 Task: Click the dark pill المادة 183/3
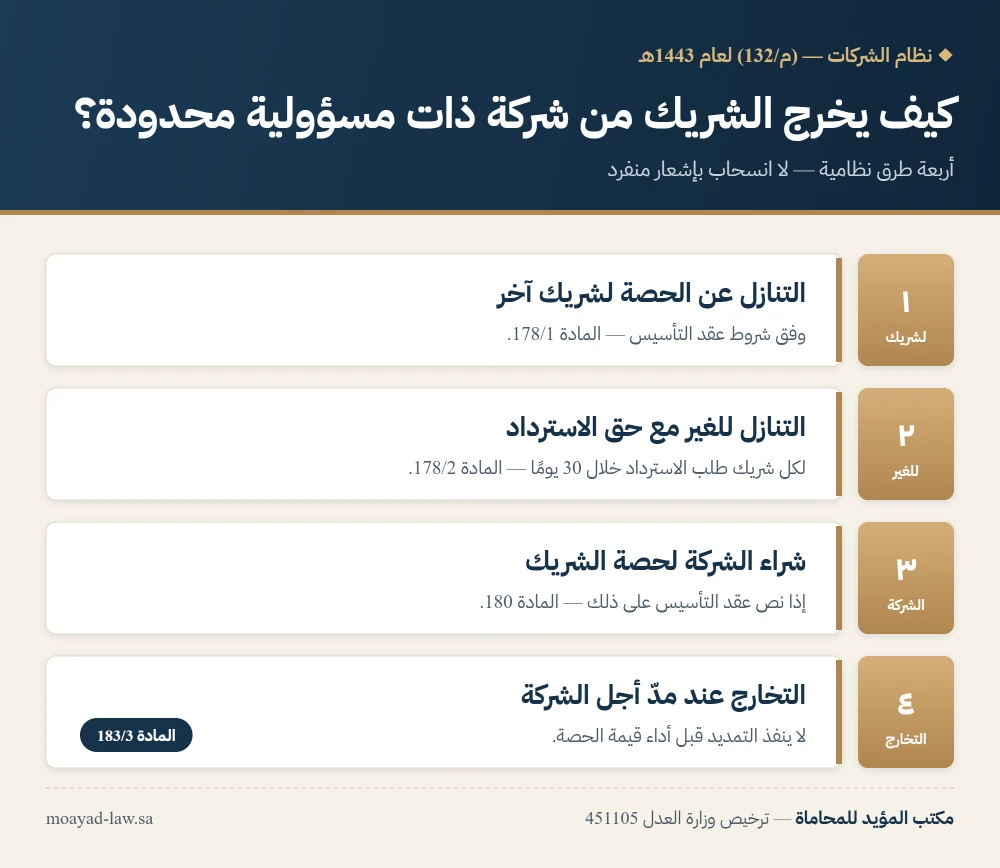point(136,735)
